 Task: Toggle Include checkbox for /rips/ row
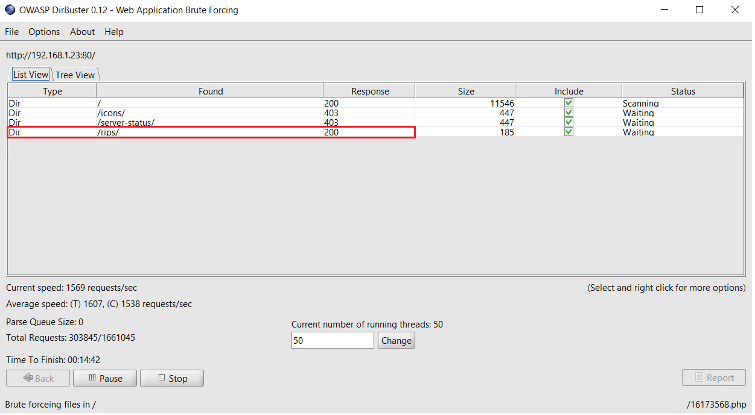point(568,132)
